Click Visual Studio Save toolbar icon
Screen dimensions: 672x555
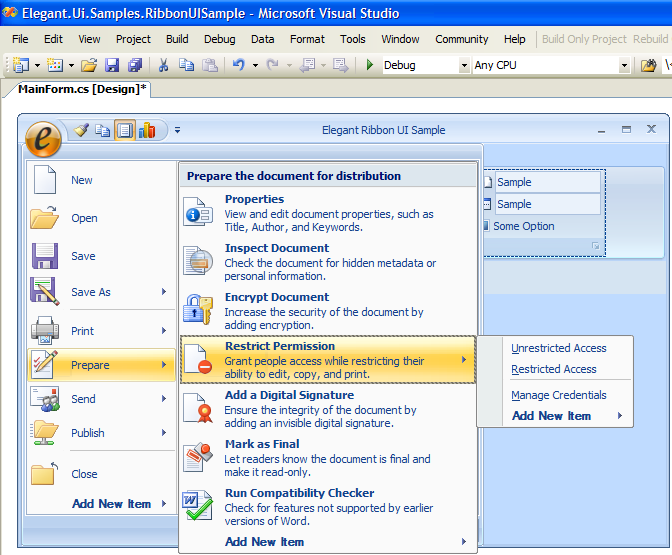click(112, 65)
